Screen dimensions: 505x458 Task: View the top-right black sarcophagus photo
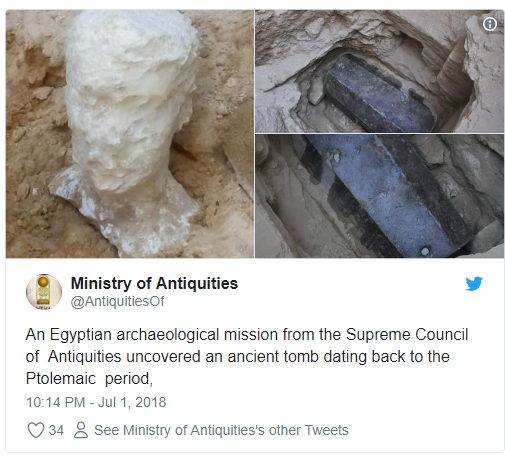(x=380, y=71)
